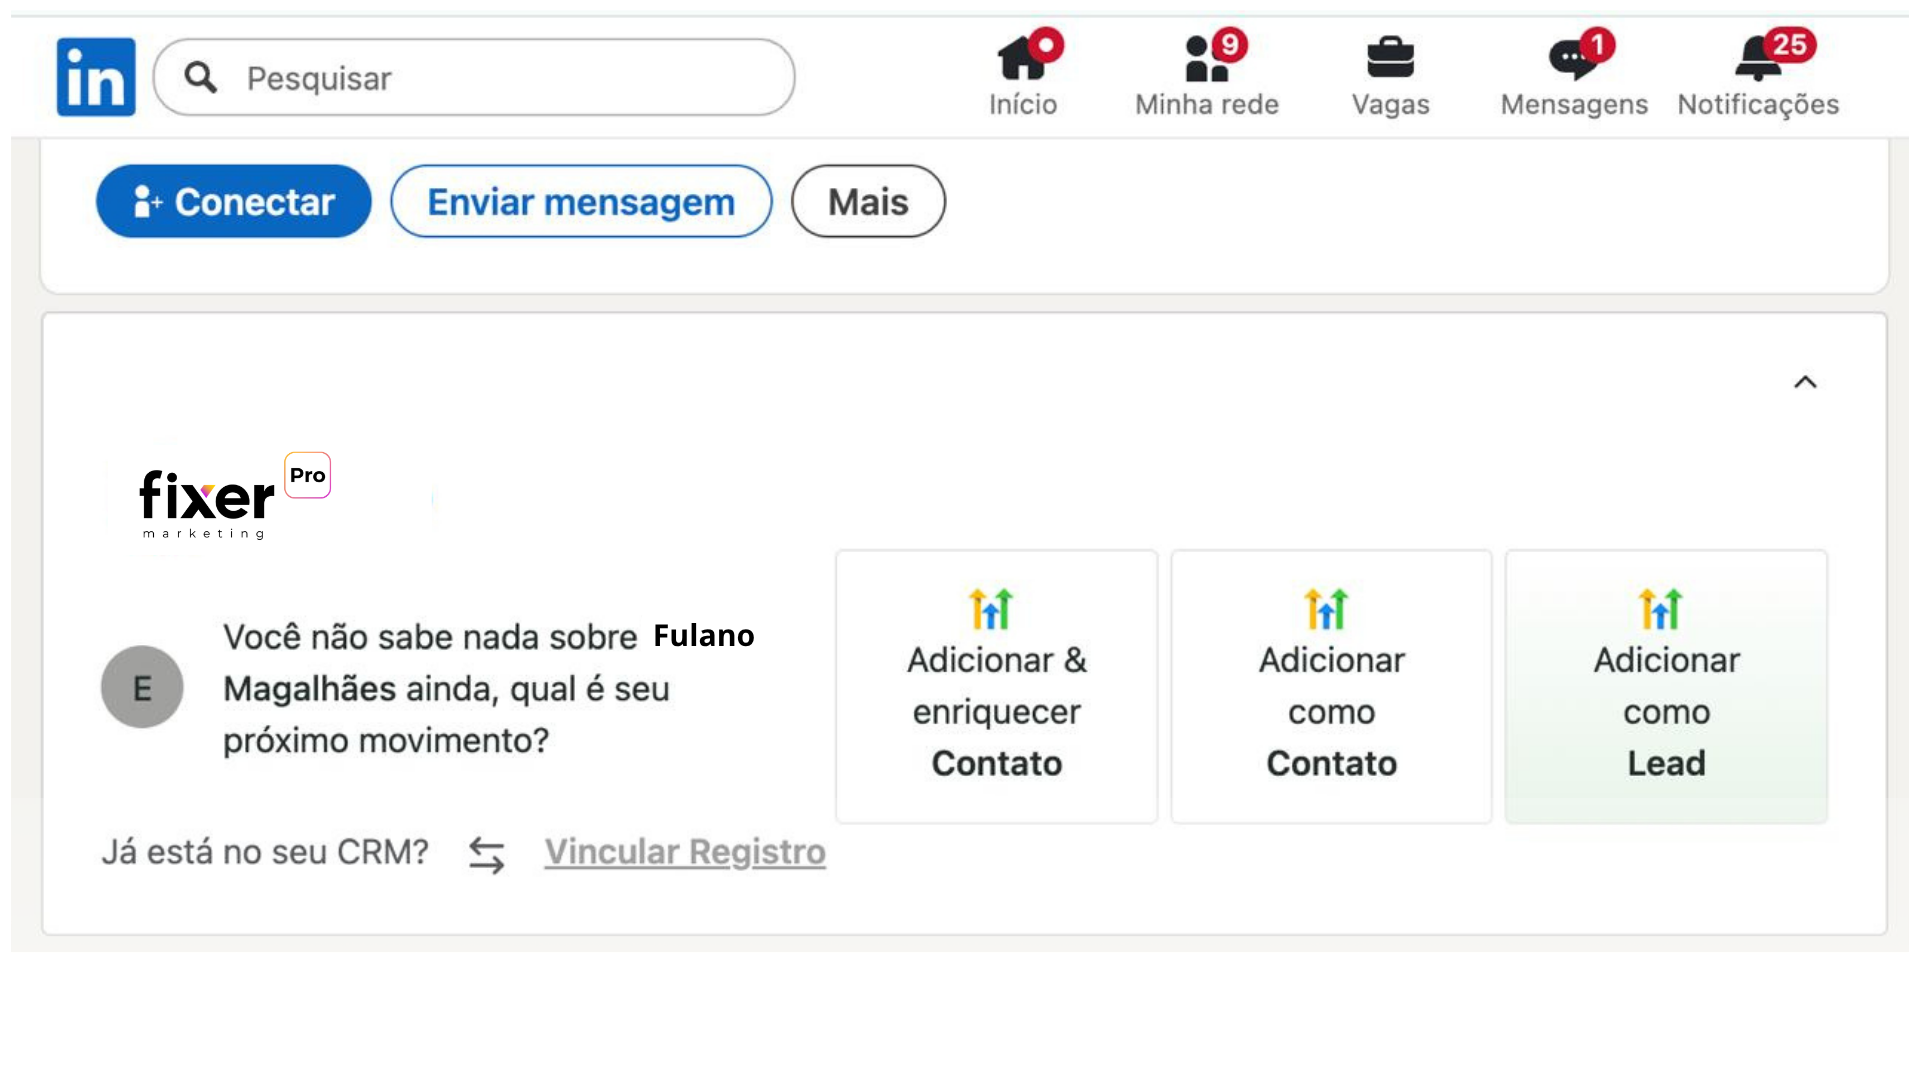Follow the Vincular Registro link
The image size is (1920, 1080).
[x=685, y=852]
